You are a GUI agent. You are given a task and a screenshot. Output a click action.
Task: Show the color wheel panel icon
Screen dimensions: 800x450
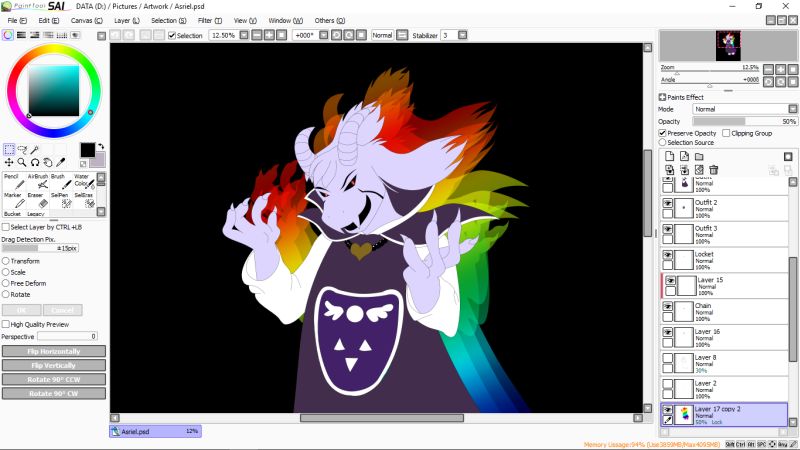pos(8,35)
